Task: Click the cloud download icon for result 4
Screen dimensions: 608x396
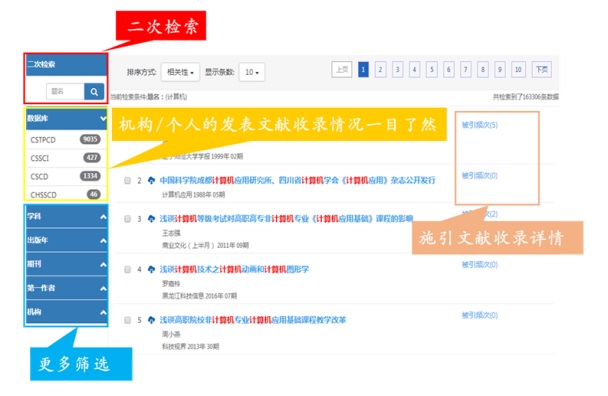Action: 151,269
